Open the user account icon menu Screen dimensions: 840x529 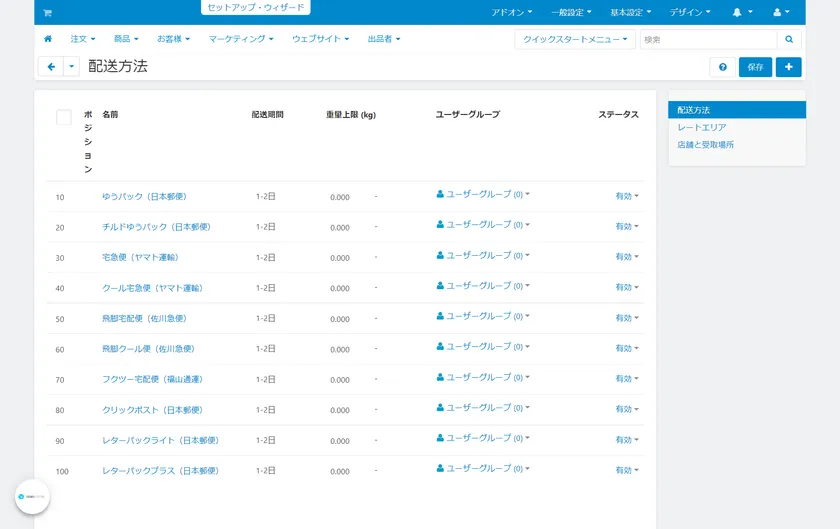coord(782,13)
